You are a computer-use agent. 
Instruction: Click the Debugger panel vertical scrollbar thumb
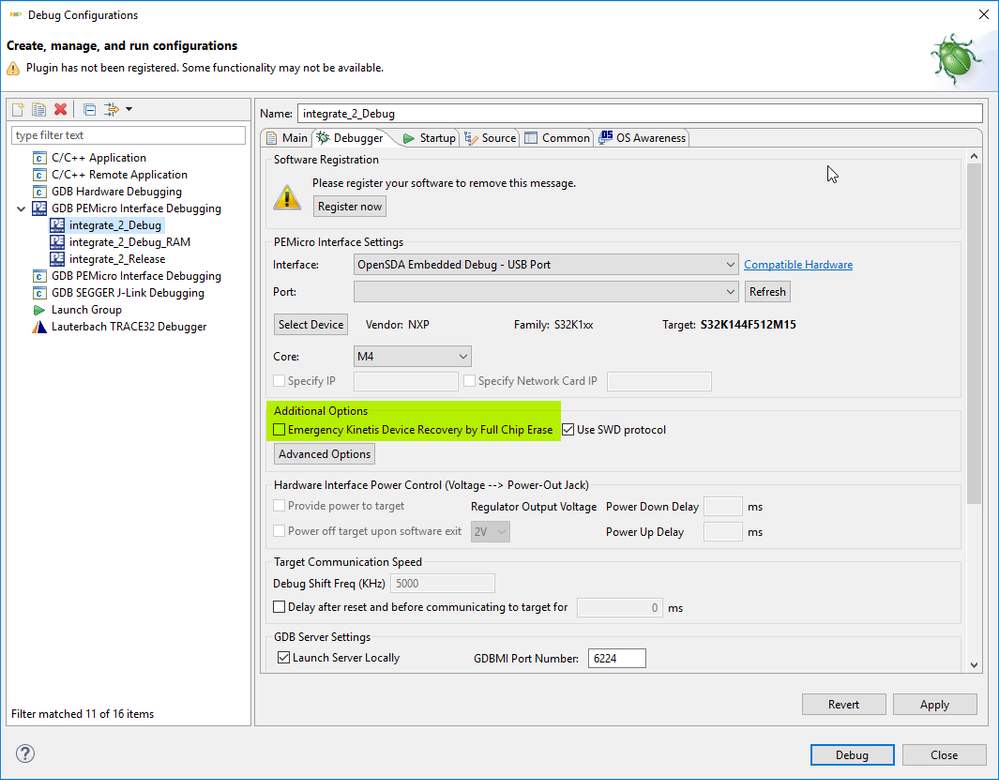coord(974,333)
